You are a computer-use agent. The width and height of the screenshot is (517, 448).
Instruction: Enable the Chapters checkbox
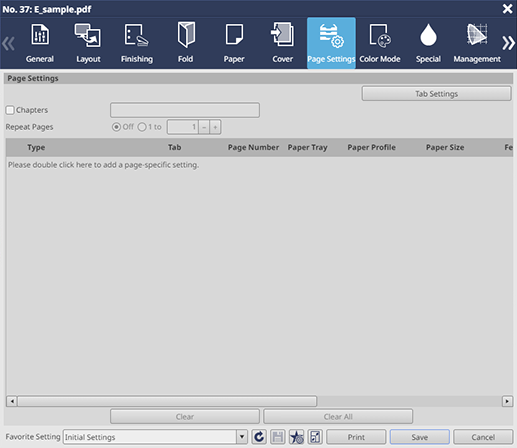coord(10,110)
